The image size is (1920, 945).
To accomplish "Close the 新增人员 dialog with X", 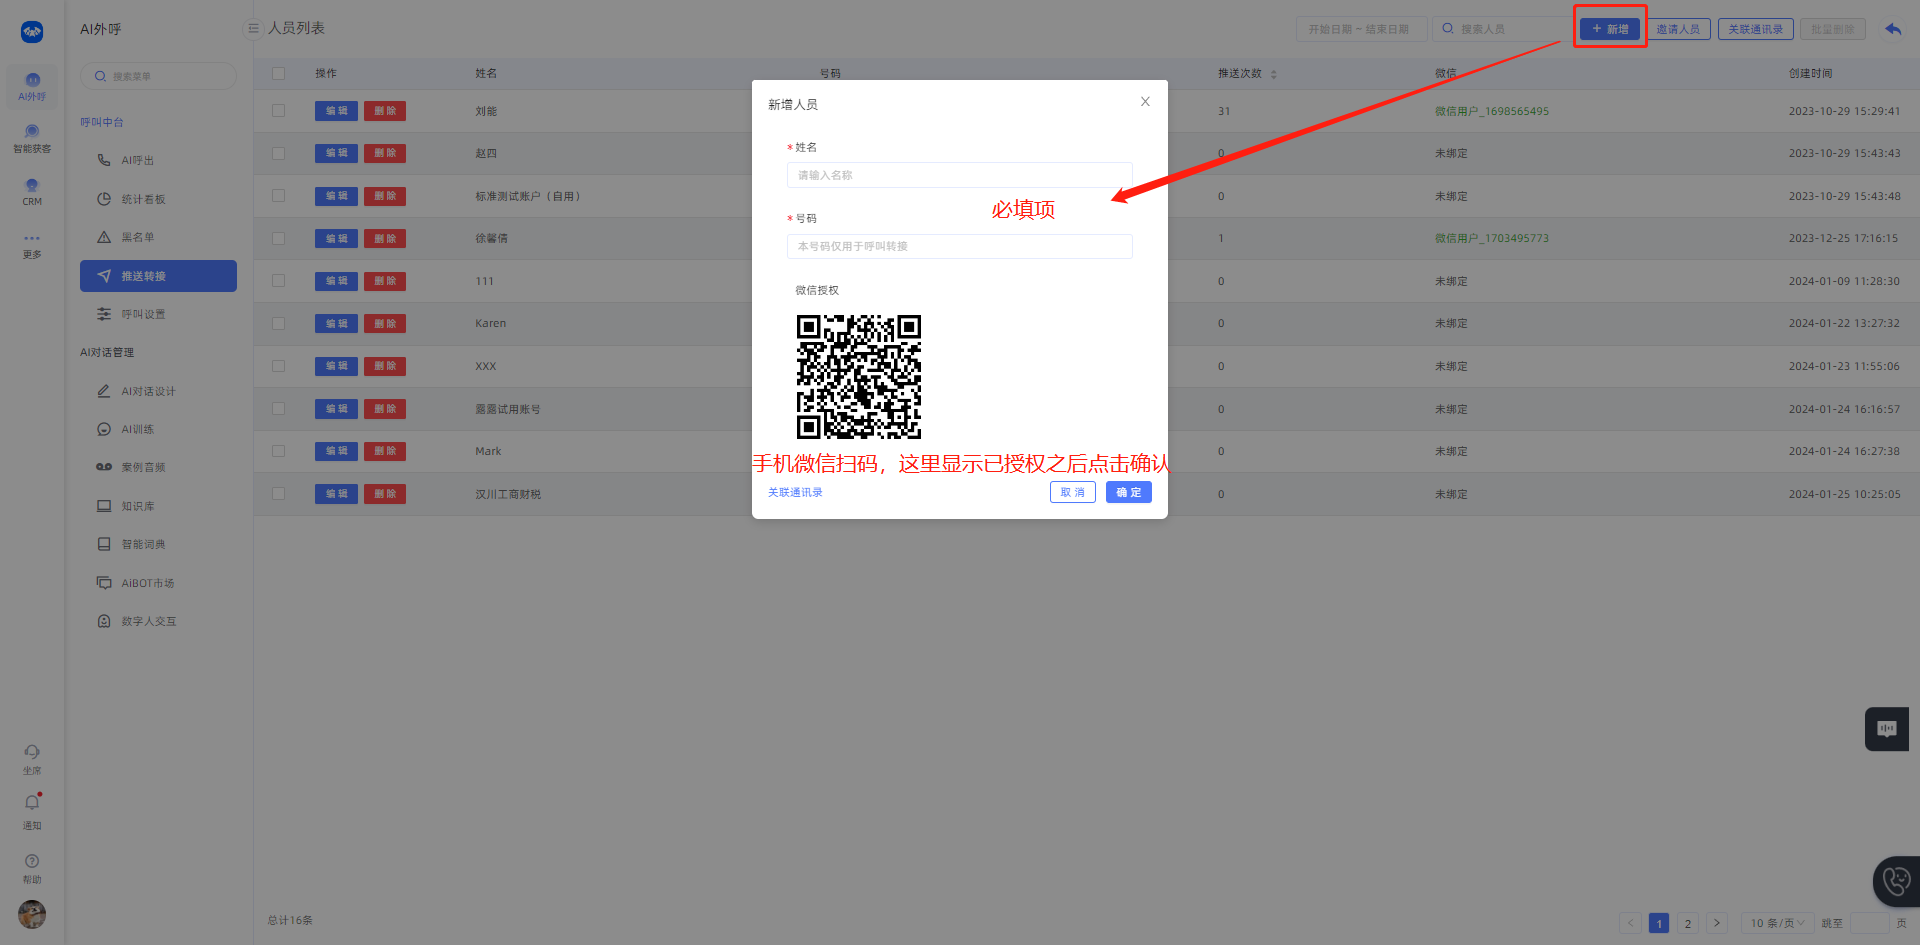I will tap(1145, 102).
